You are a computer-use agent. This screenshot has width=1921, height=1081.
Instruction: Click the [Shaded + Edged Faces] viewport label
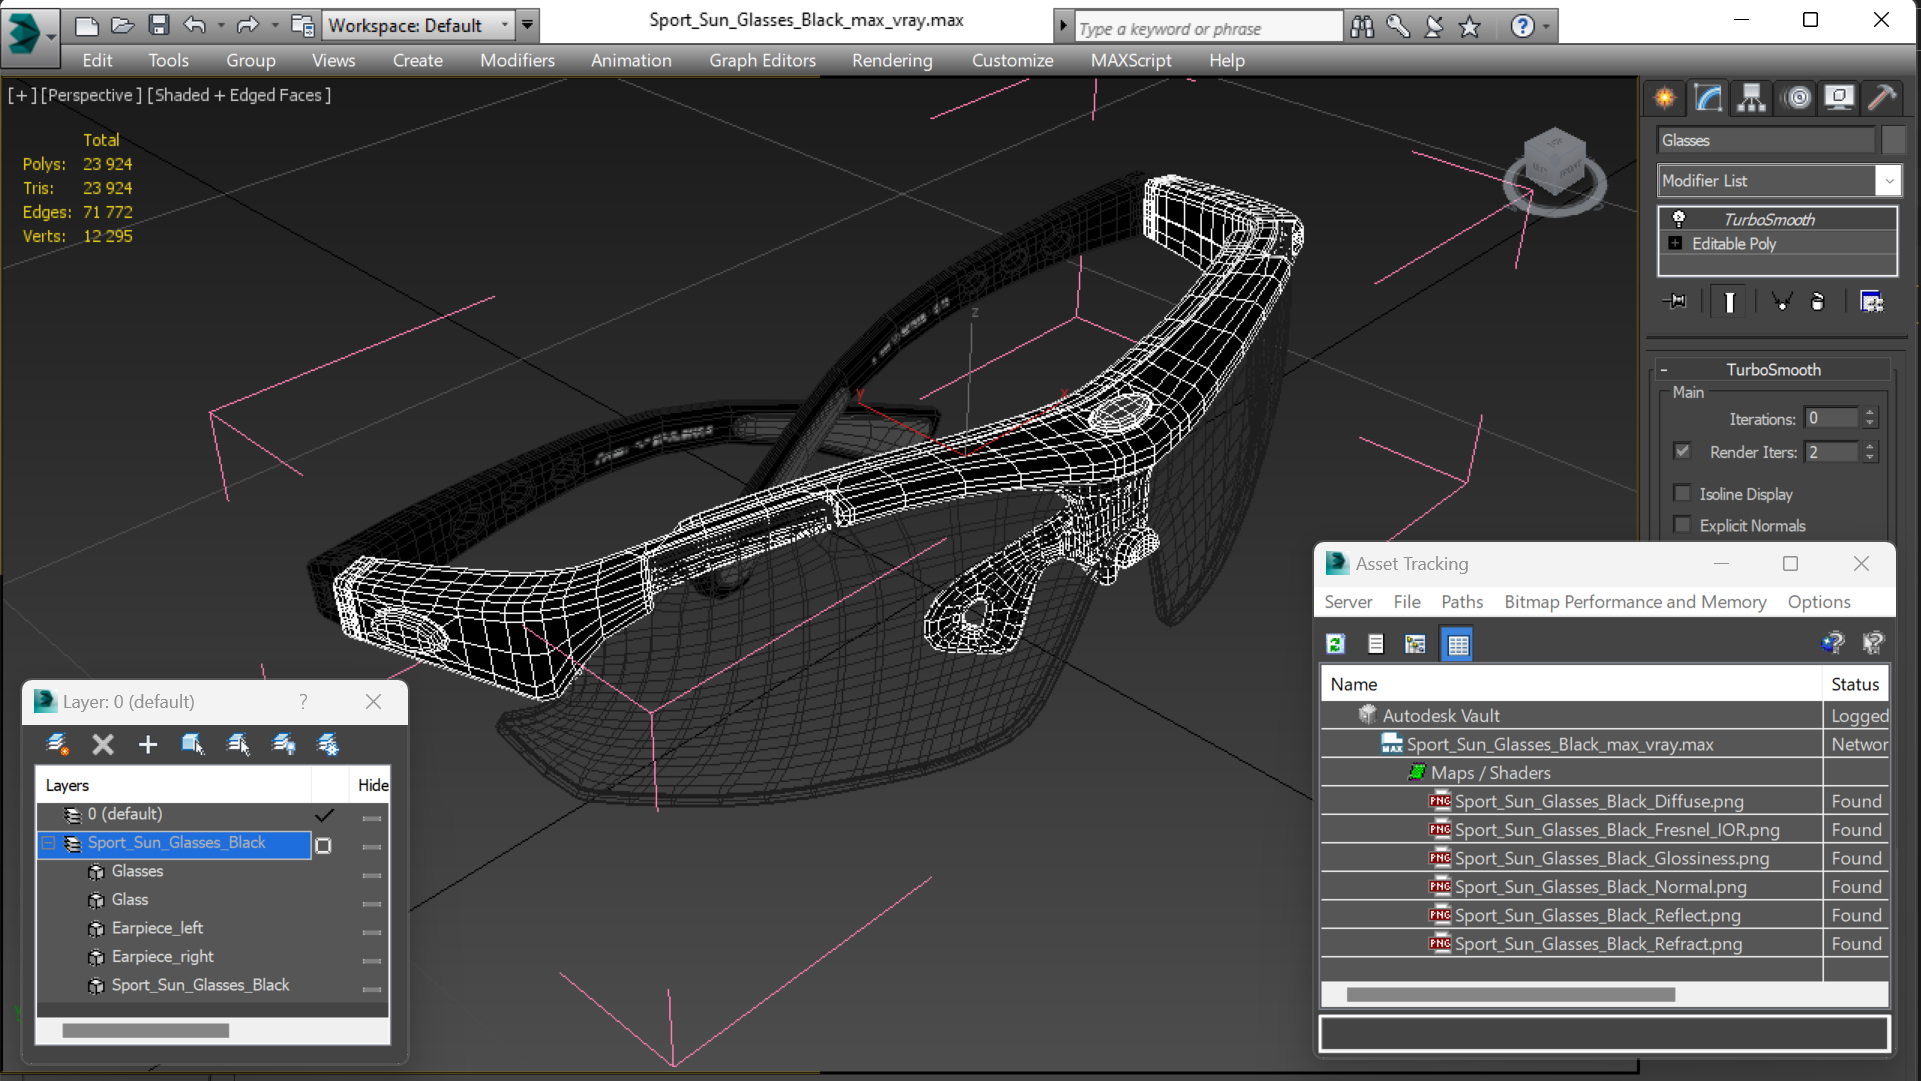[x=239, y=95]
